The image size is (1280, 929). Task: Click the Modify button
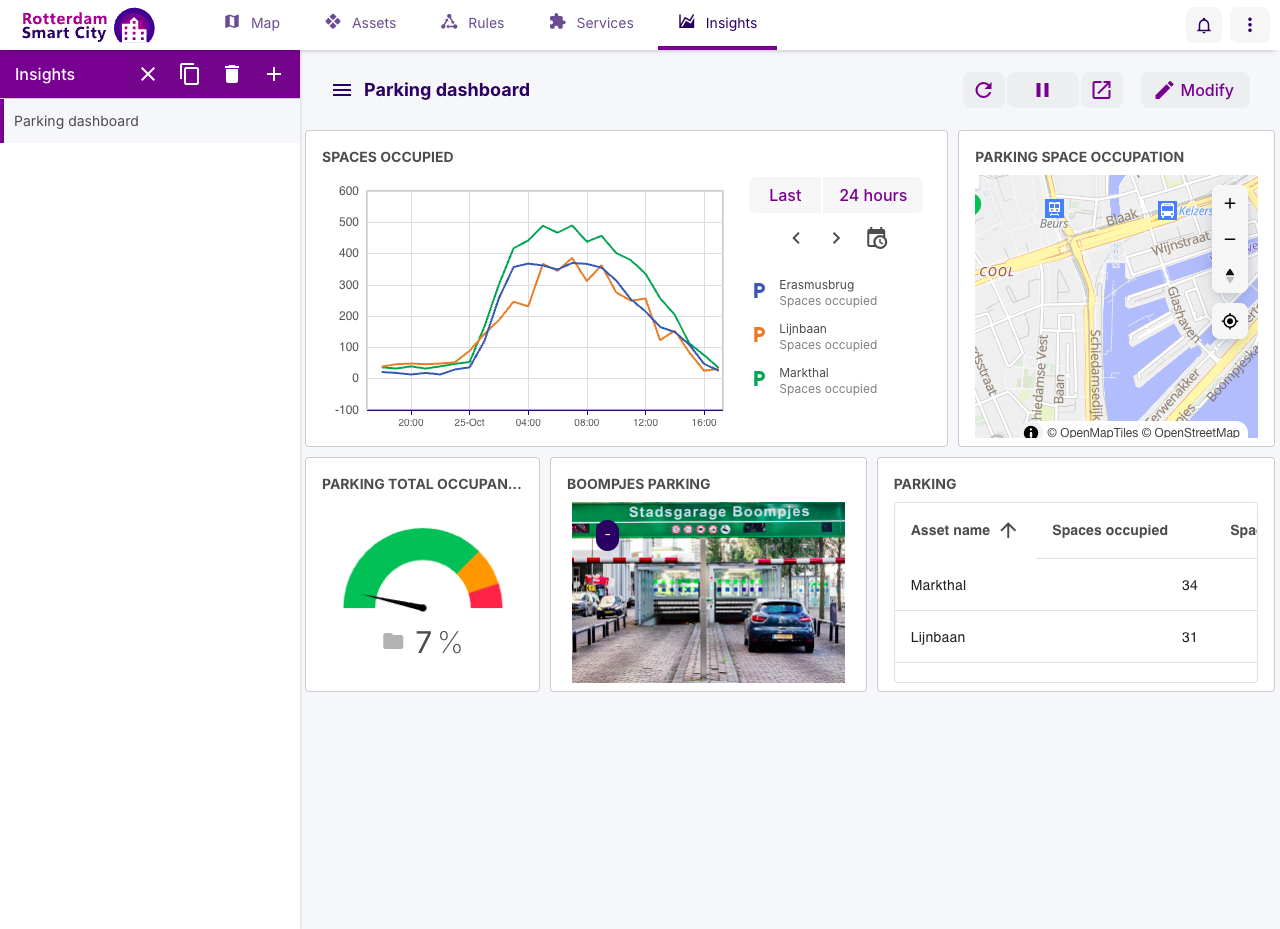(x=1195, y=90)
